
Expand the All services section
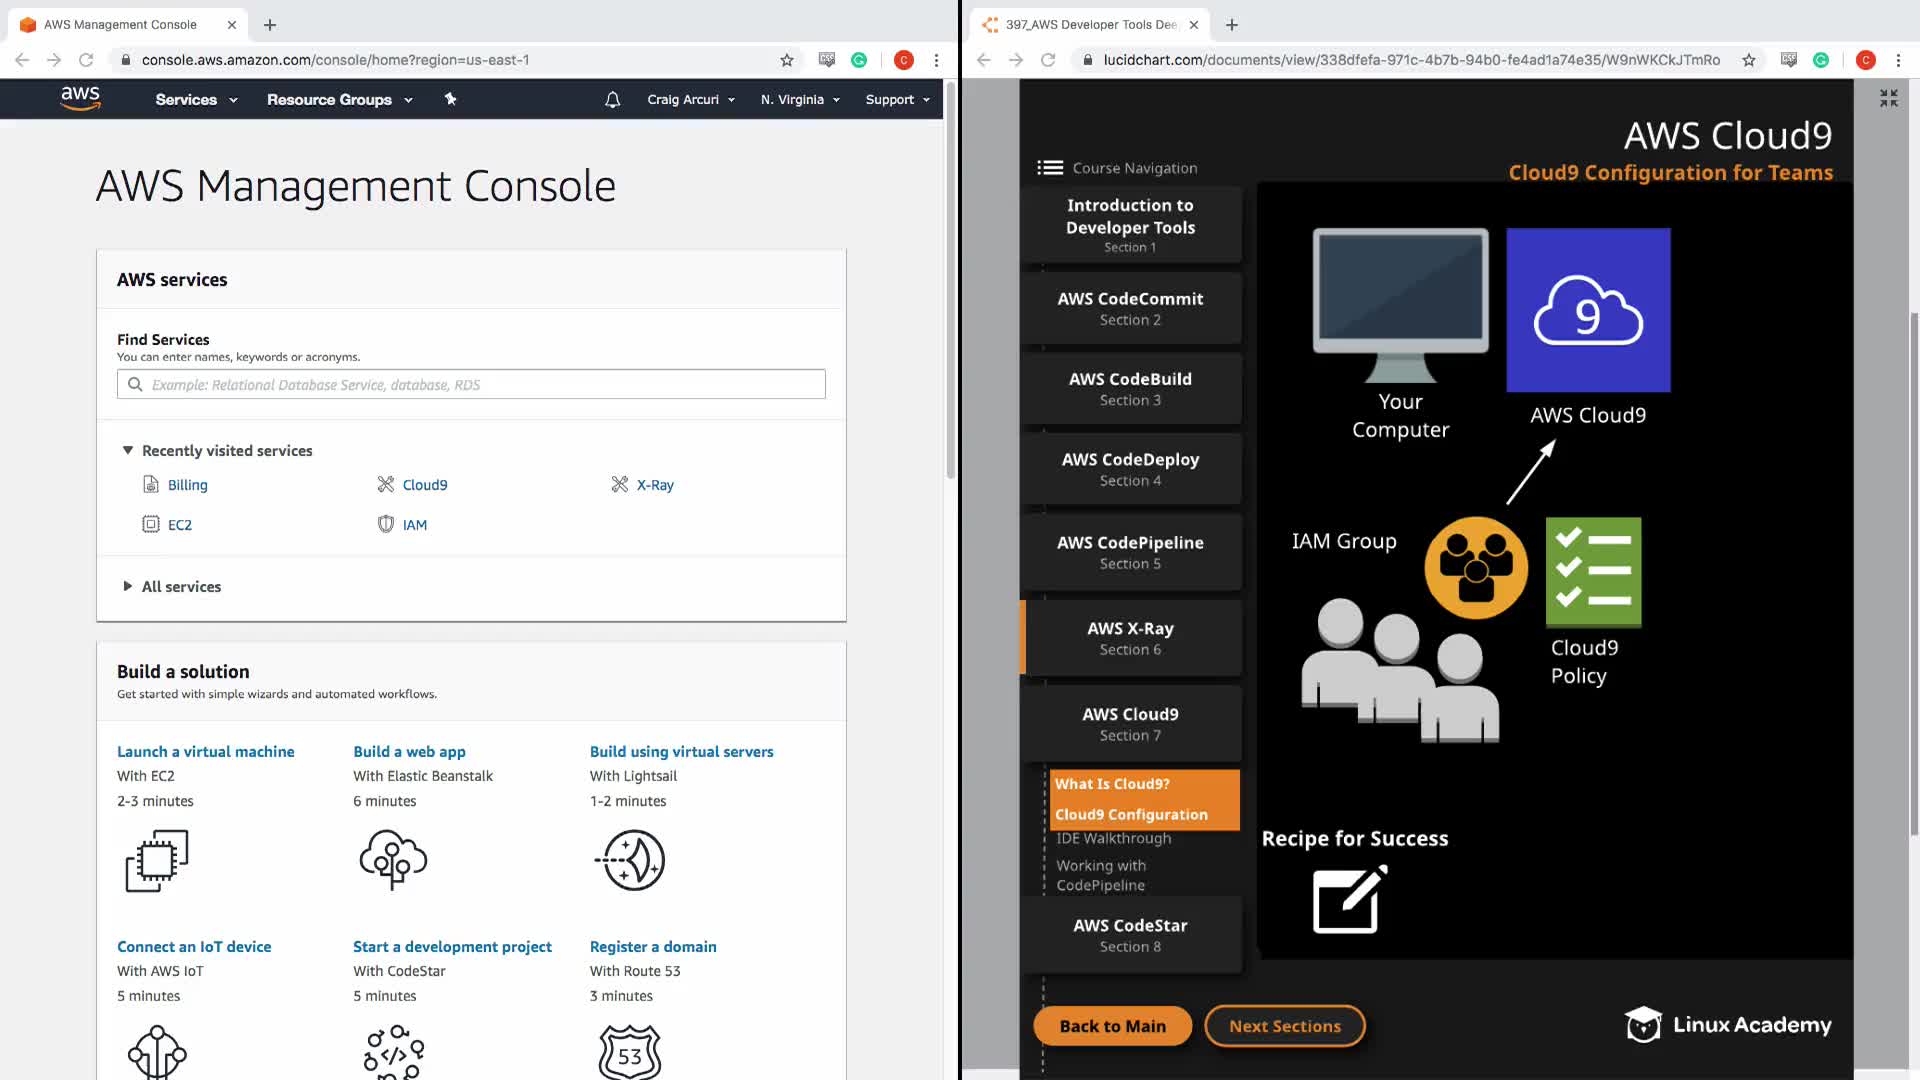128,587
